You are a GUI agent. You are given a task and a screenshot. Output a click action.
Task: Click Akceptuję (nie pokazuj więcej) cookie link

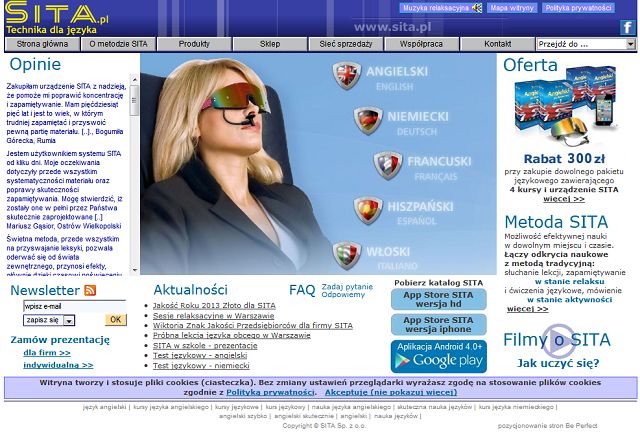pos(391,393)
